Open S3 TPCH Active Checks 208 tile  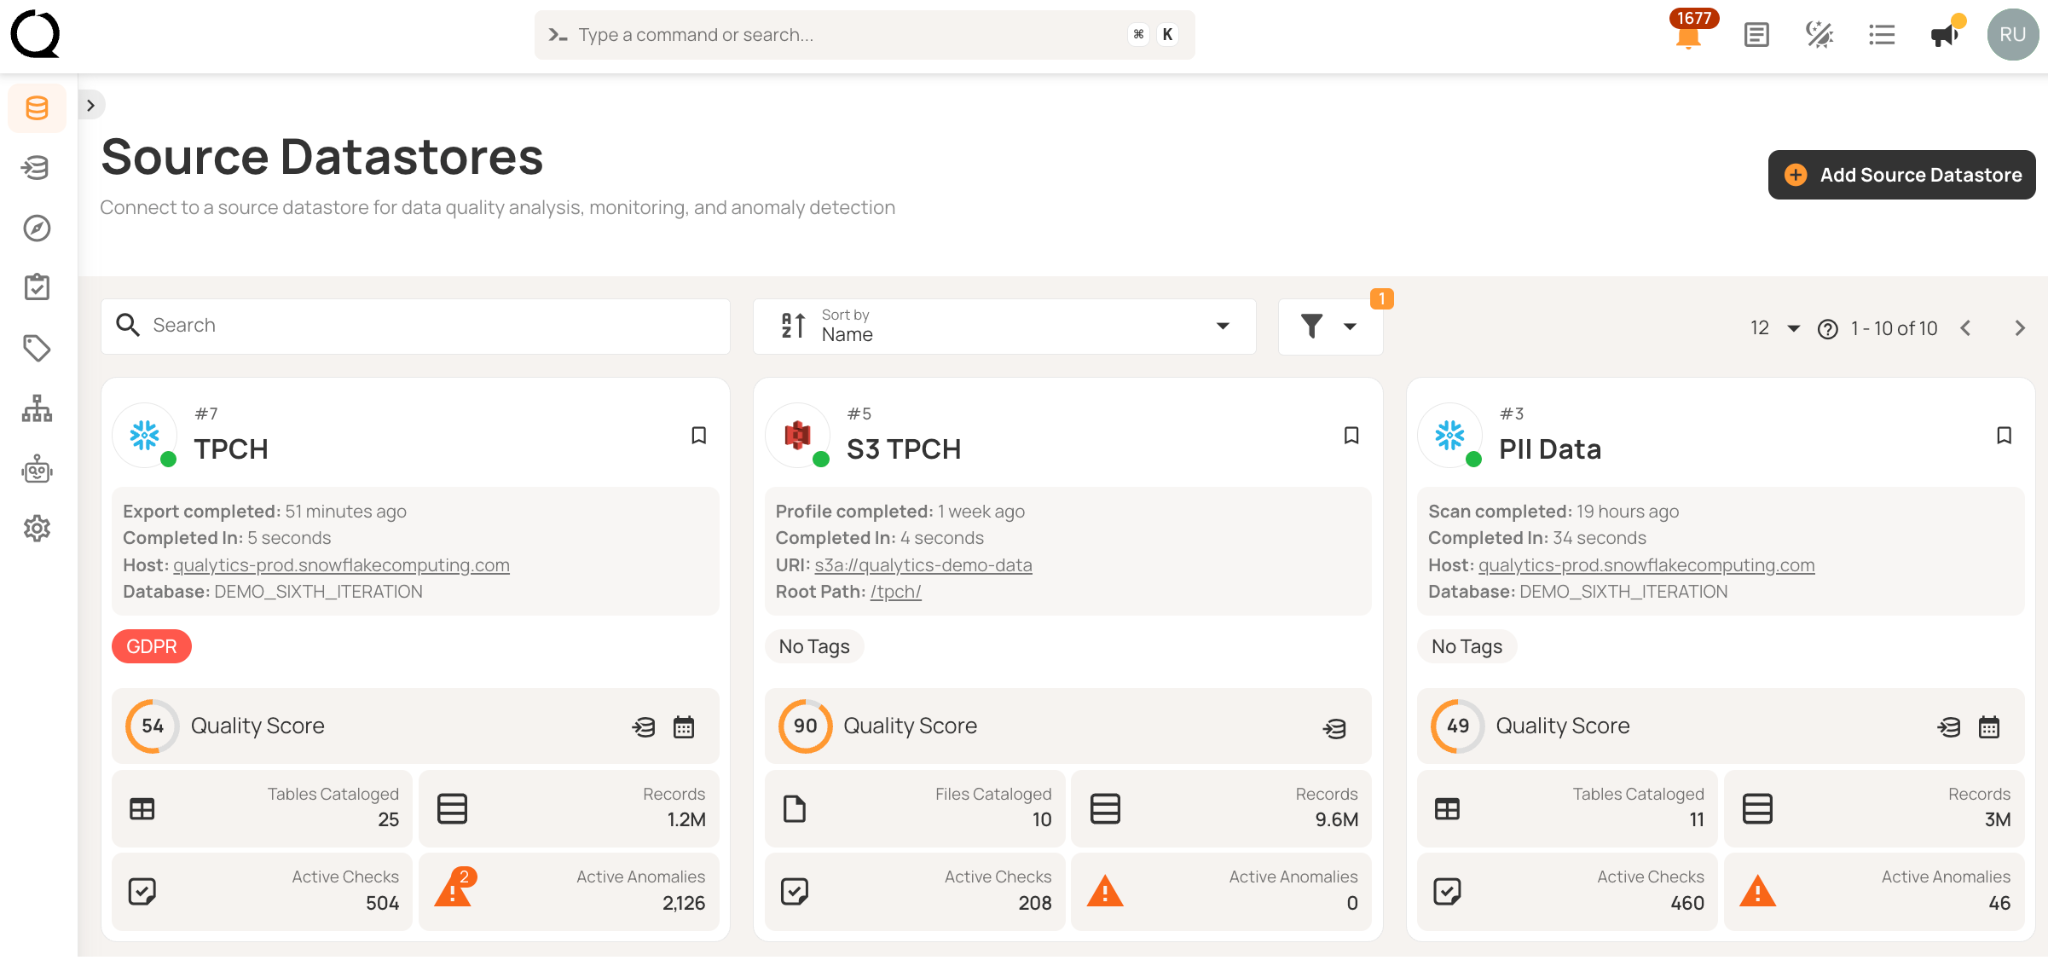pyautogui.click(x=915, y=891)
